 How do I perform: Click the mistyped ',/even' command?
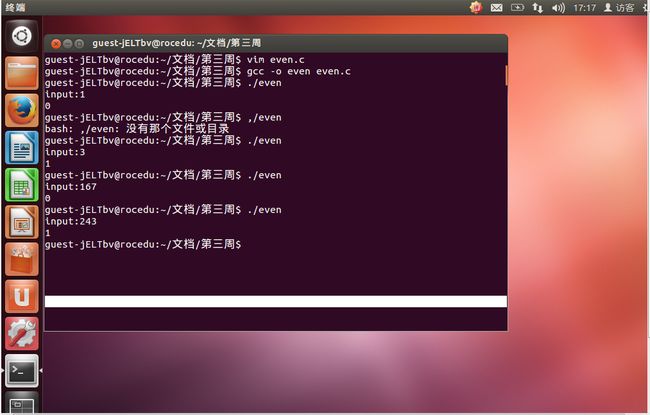pyautogui.click(x=264, y=118)
